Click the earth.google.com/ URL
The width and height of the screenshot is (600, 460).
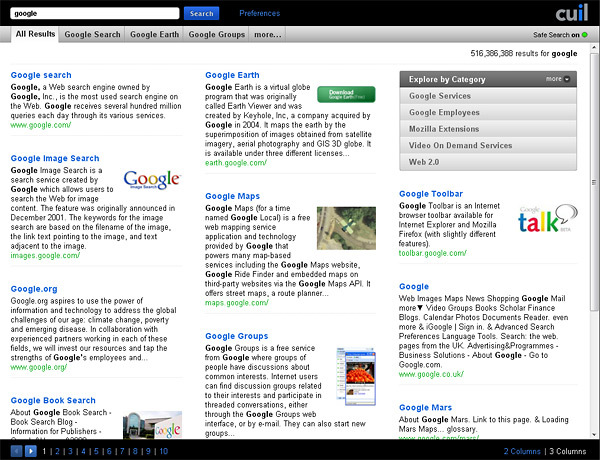[236, 163]
